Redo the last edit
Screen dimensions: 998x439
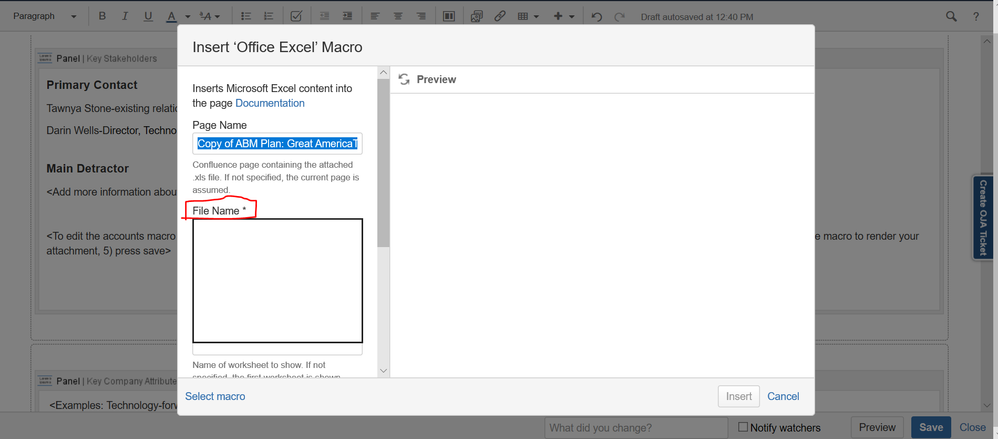[619, 17]
